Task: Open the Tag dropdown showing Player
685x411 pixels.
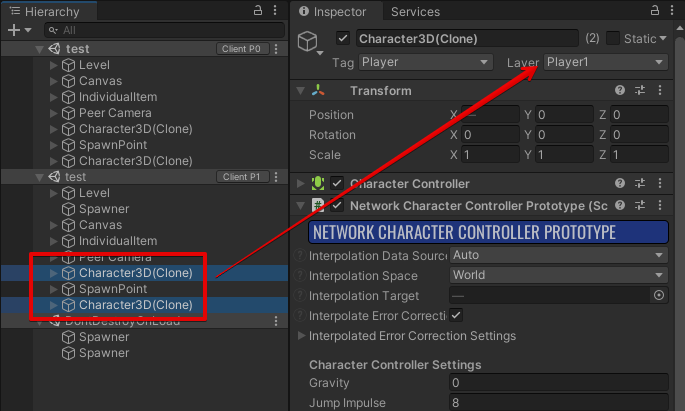Action: coord(426,62)
